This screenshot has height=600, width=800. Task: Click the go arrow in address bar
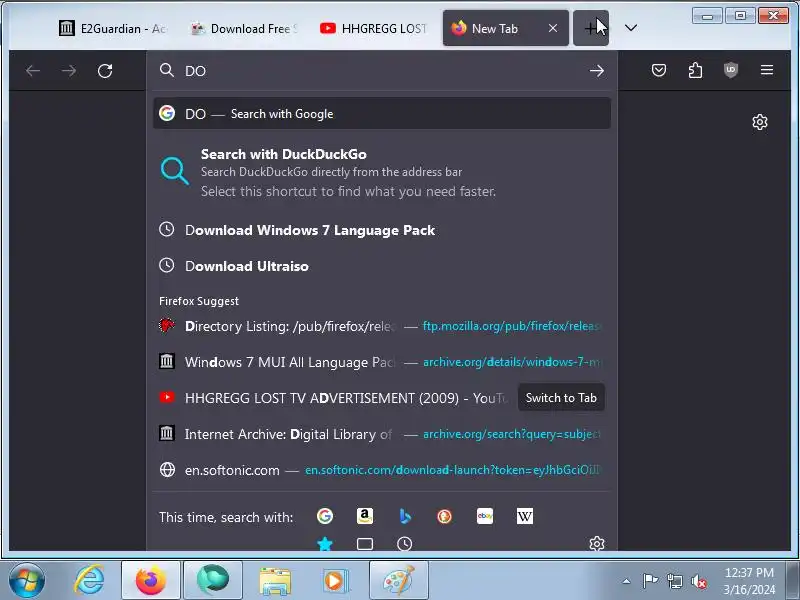pyautogui.click(x=596, y=71)
